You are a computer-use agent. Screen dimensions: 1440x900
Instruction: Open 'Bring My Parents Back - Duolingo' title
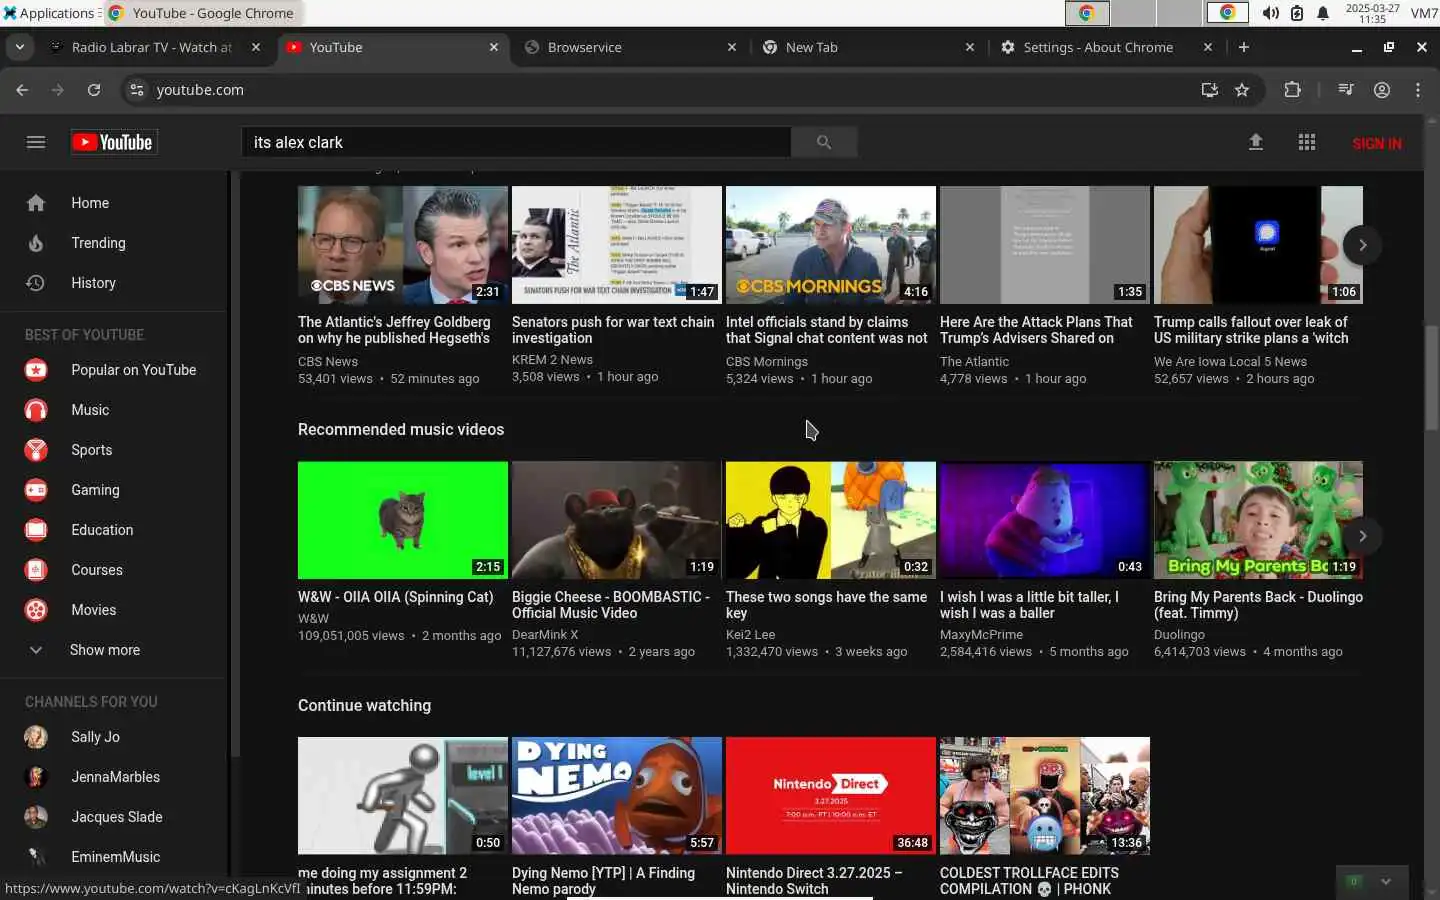(x=1258, y=605)
